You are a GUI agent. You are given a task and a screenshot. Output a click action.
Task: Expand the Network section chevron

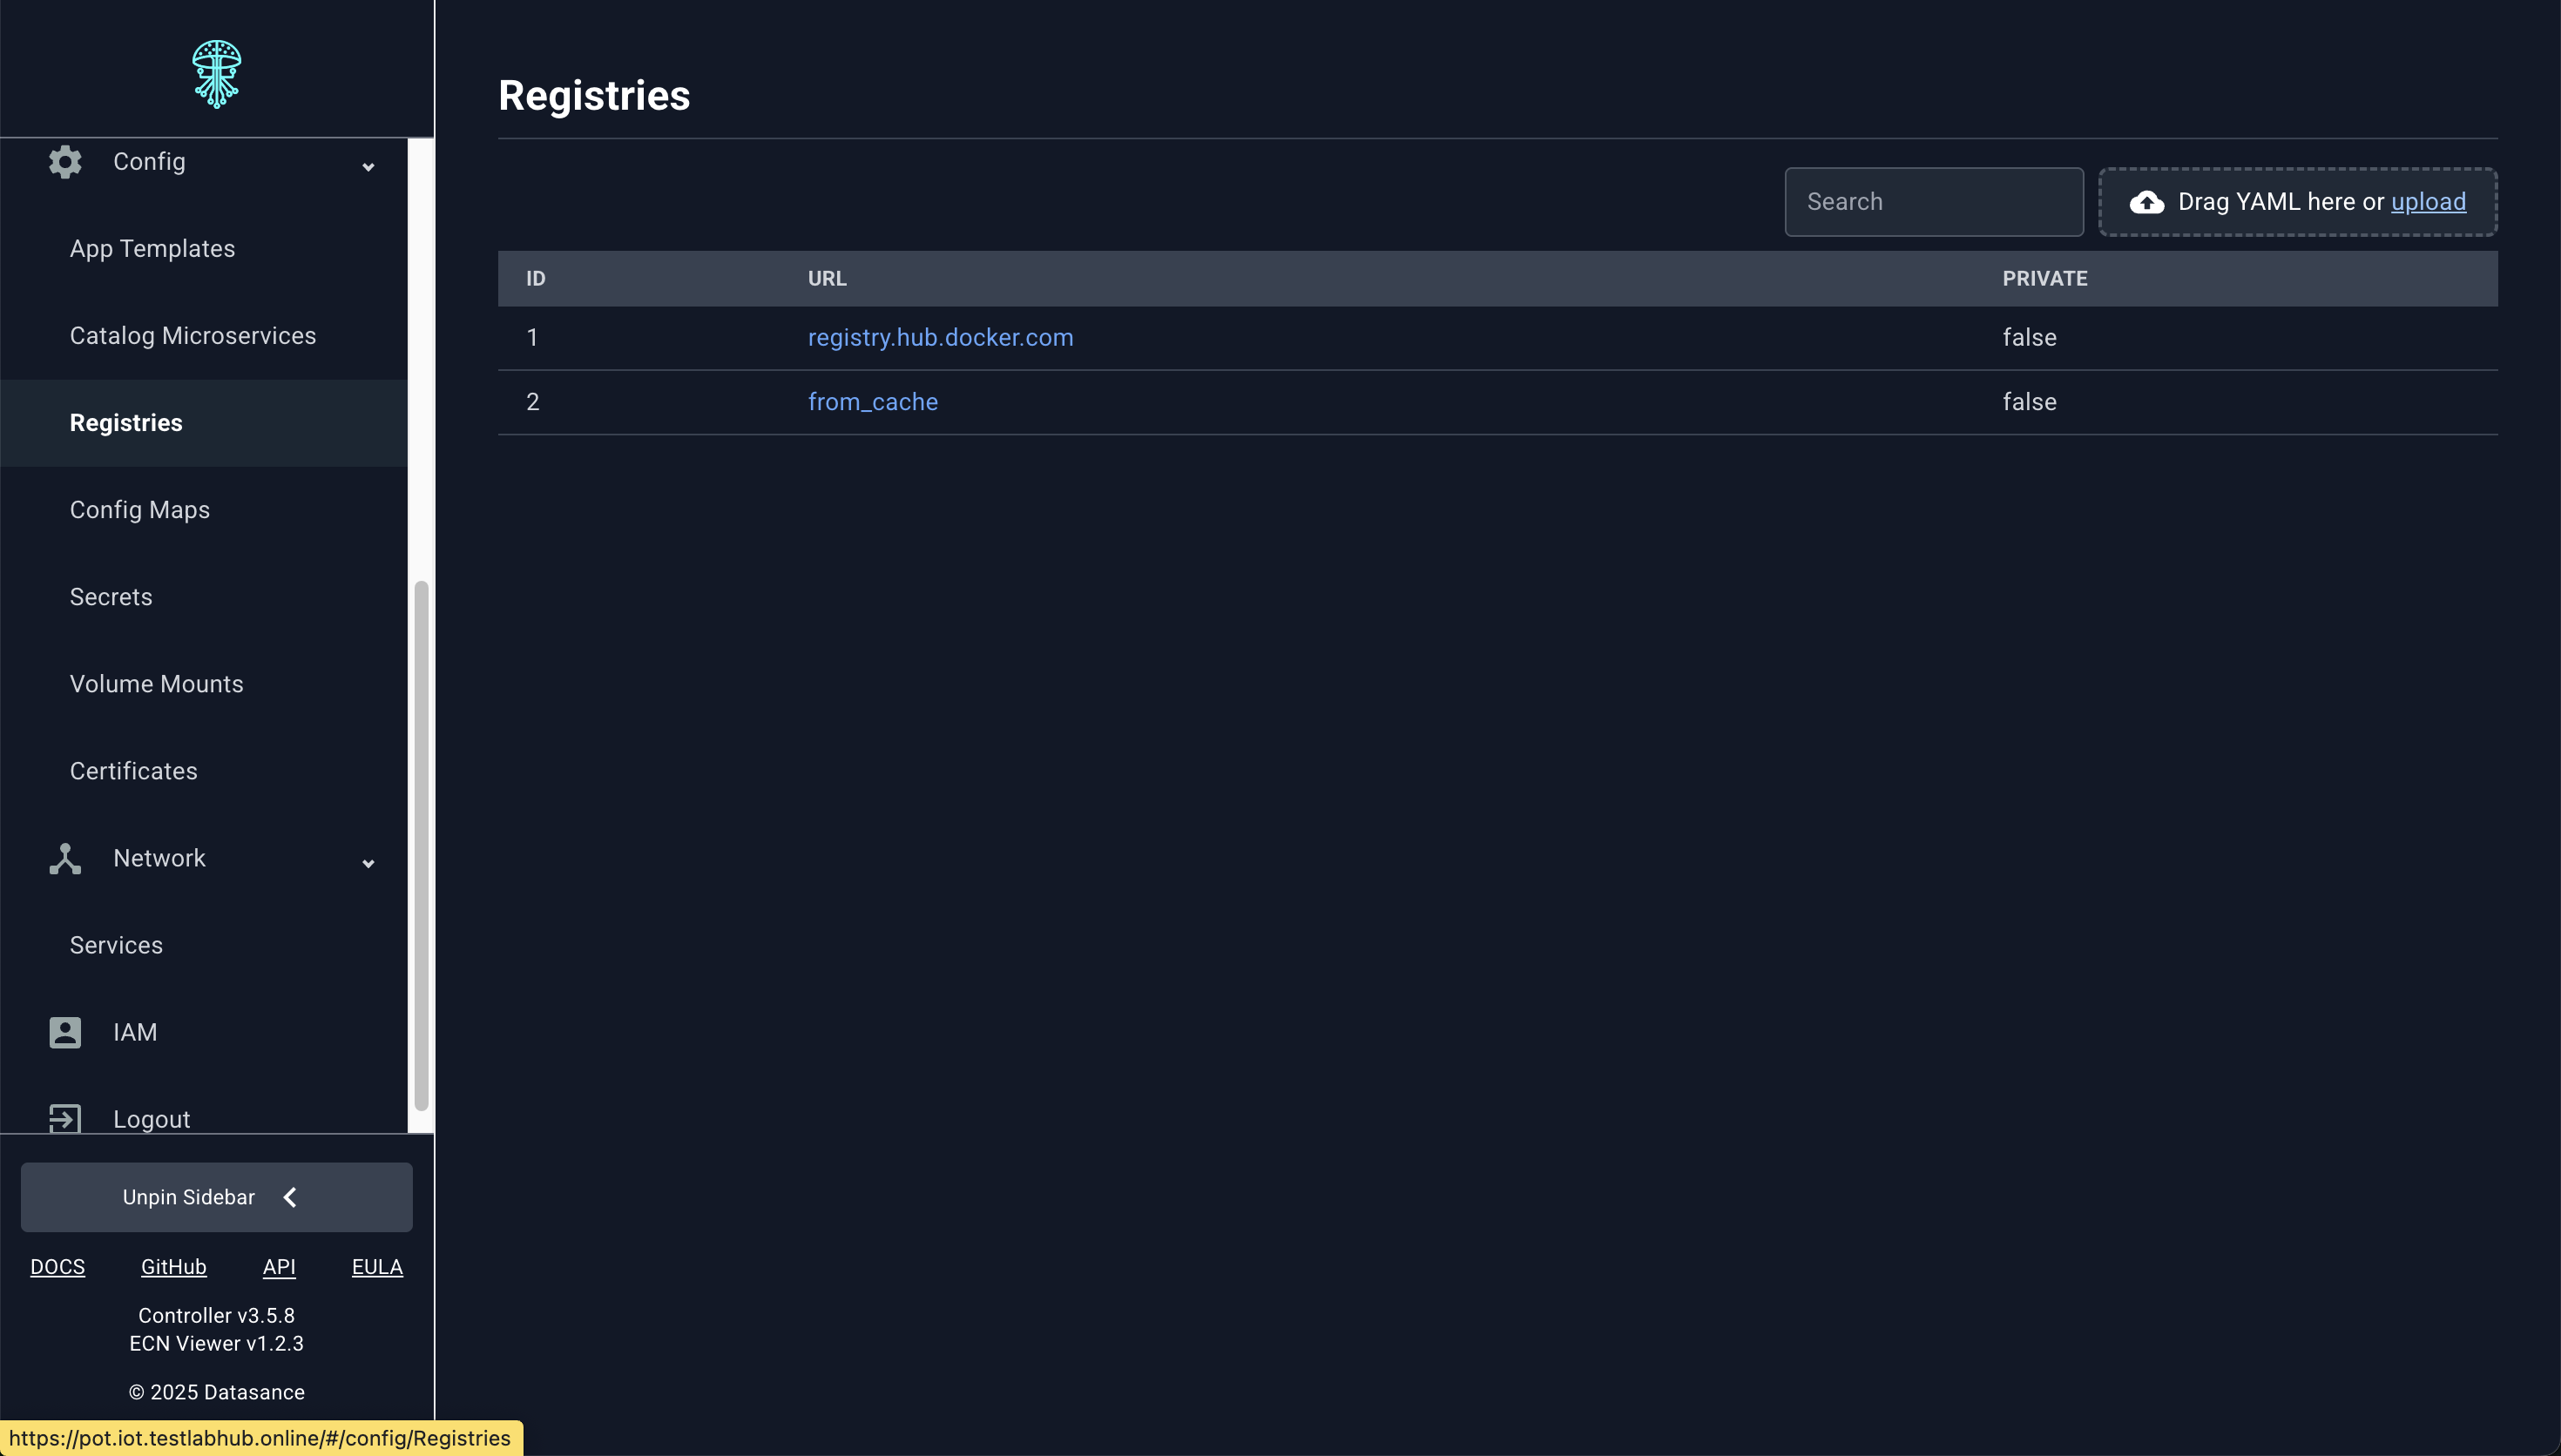(368, 862)
